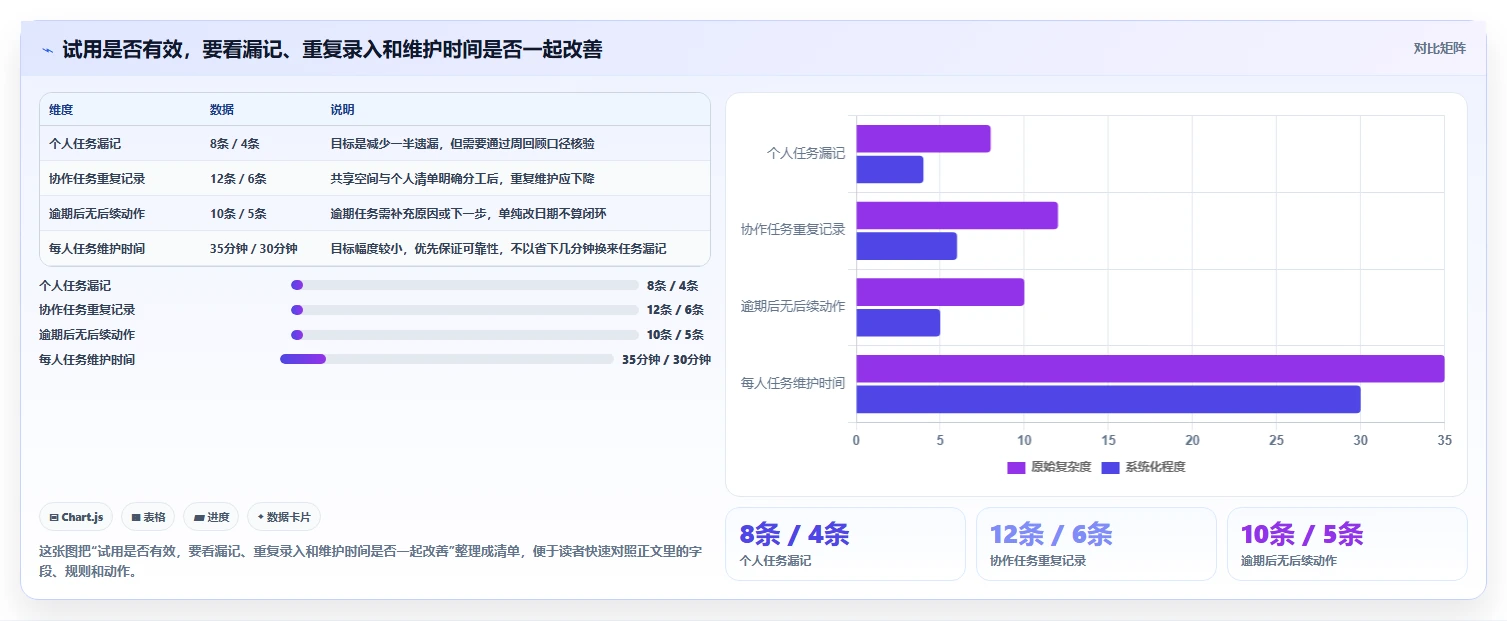Click the caption paragraph starting 这张图把
The height and width of the screenshot is (621, 1507).
pyautogui.click(x=370, y=561)
